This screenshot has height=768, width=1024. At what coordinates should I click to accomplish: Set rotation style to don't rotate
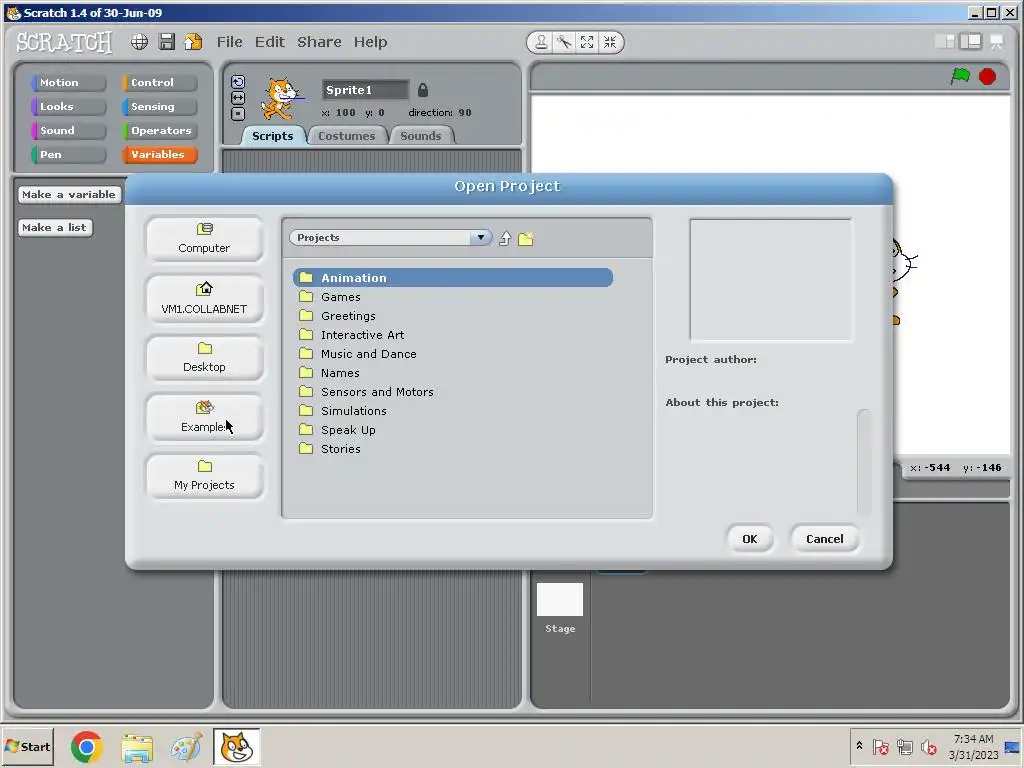(238, 114)
